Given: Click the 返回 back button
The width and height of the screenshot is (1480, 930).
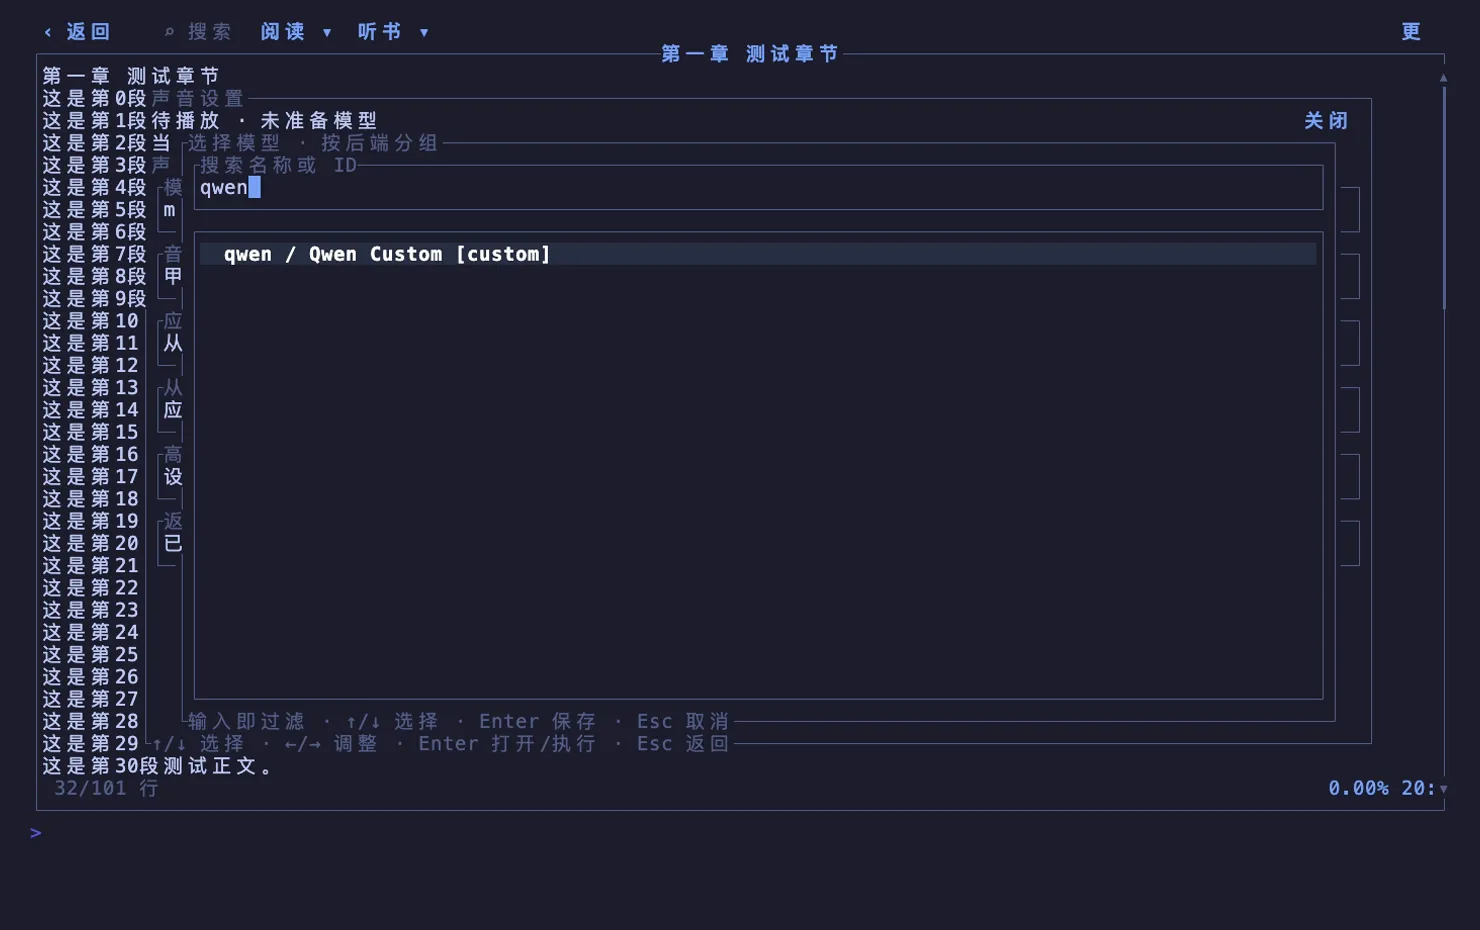Looking at the screenshot, I should click(77, 32).
